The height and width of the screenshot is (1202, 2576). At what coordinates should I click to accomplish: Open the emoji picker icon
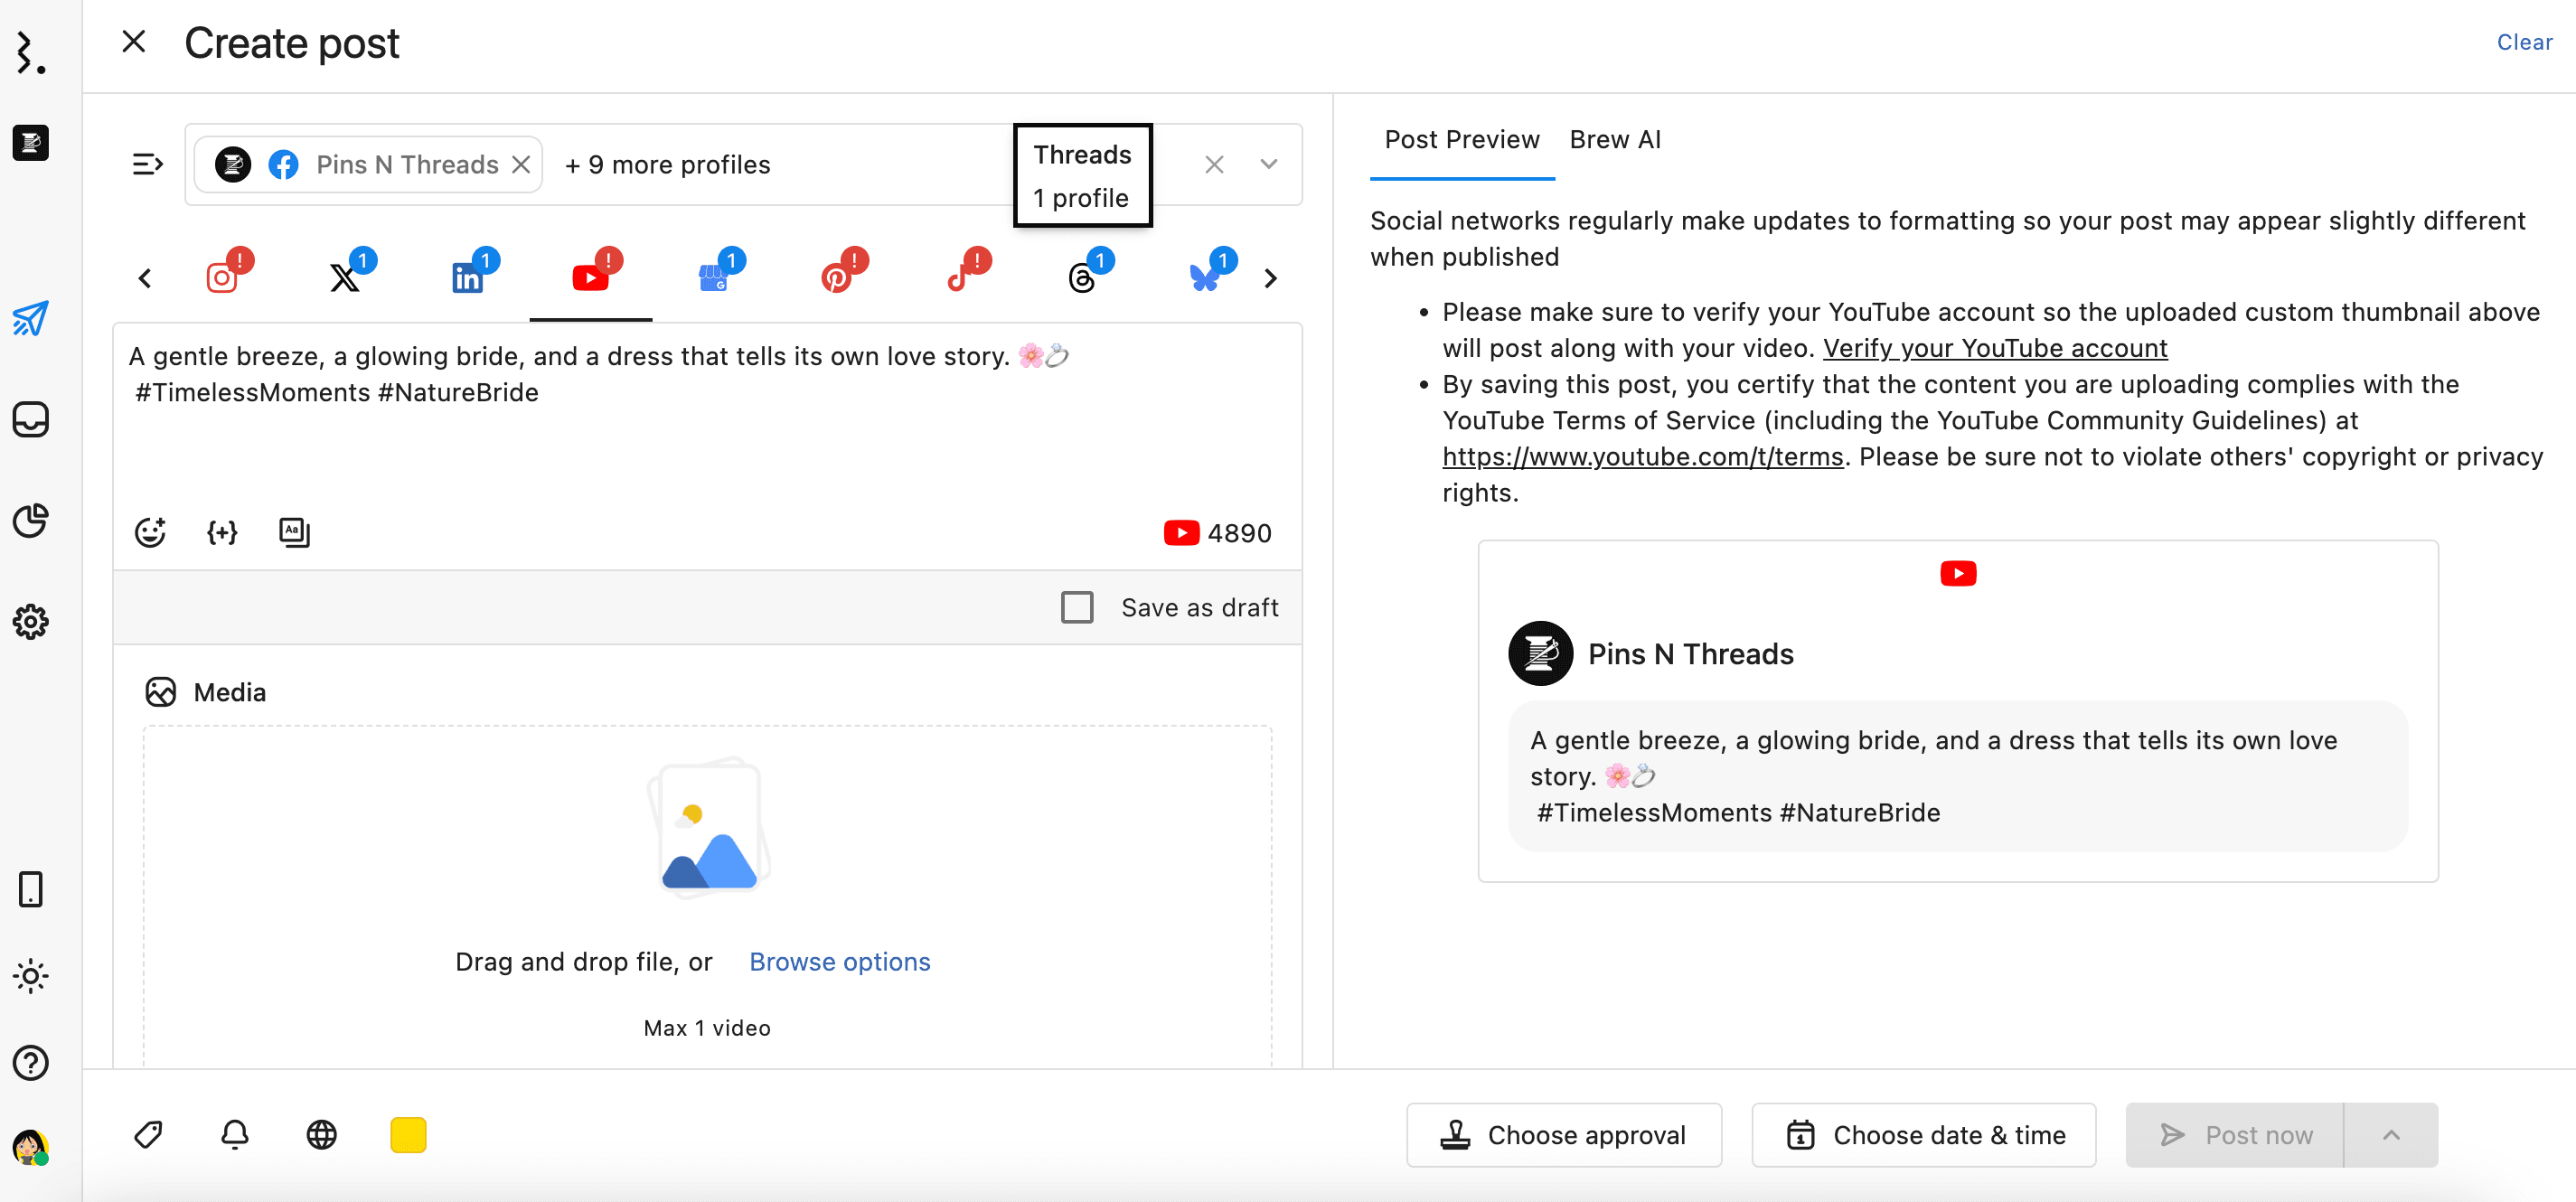click(x=150, y=532)
